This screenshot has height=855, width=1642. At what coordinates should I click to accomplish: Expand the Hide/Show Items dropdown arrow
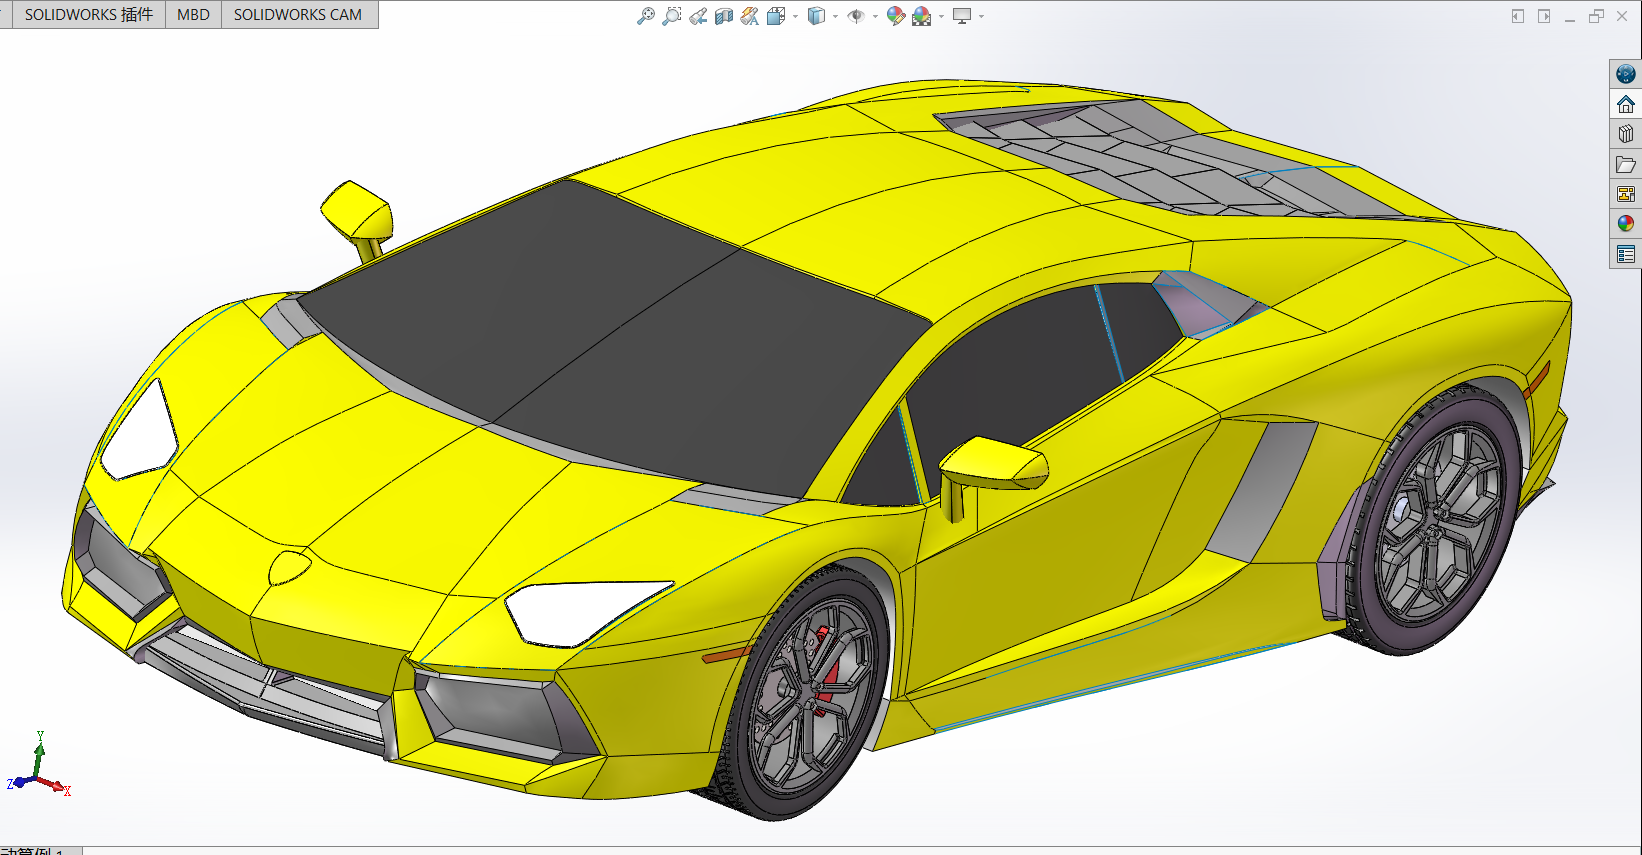[875, 16]
